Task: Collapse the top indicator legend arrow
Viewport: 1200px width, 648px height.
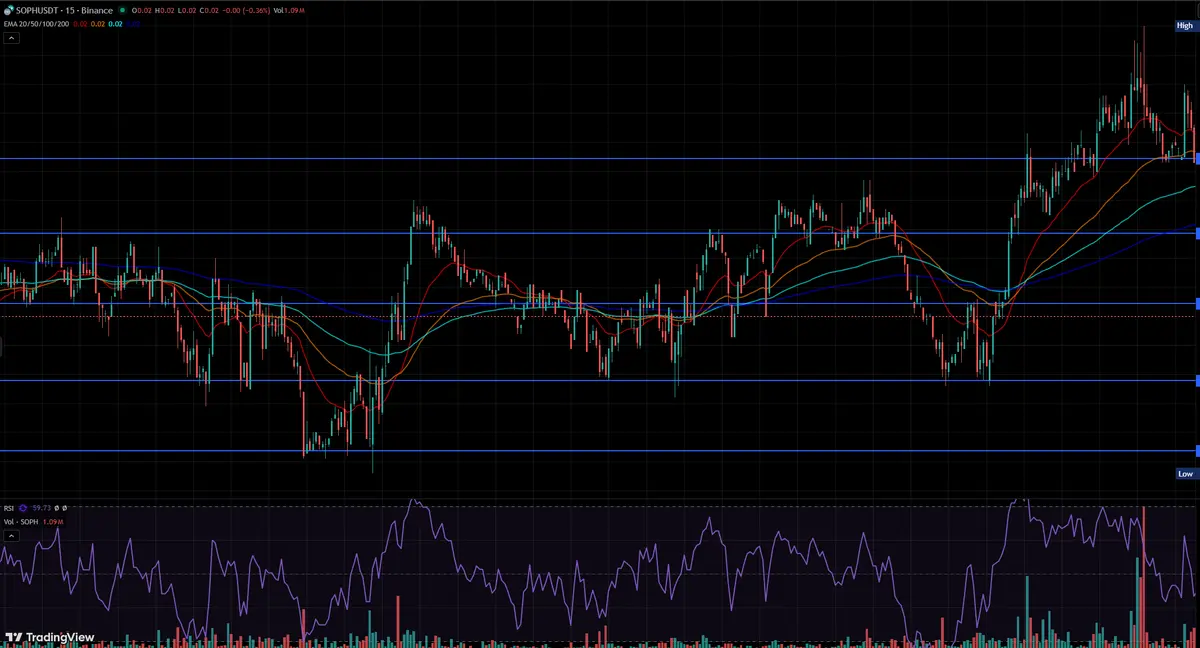Action: pos(11,38)
